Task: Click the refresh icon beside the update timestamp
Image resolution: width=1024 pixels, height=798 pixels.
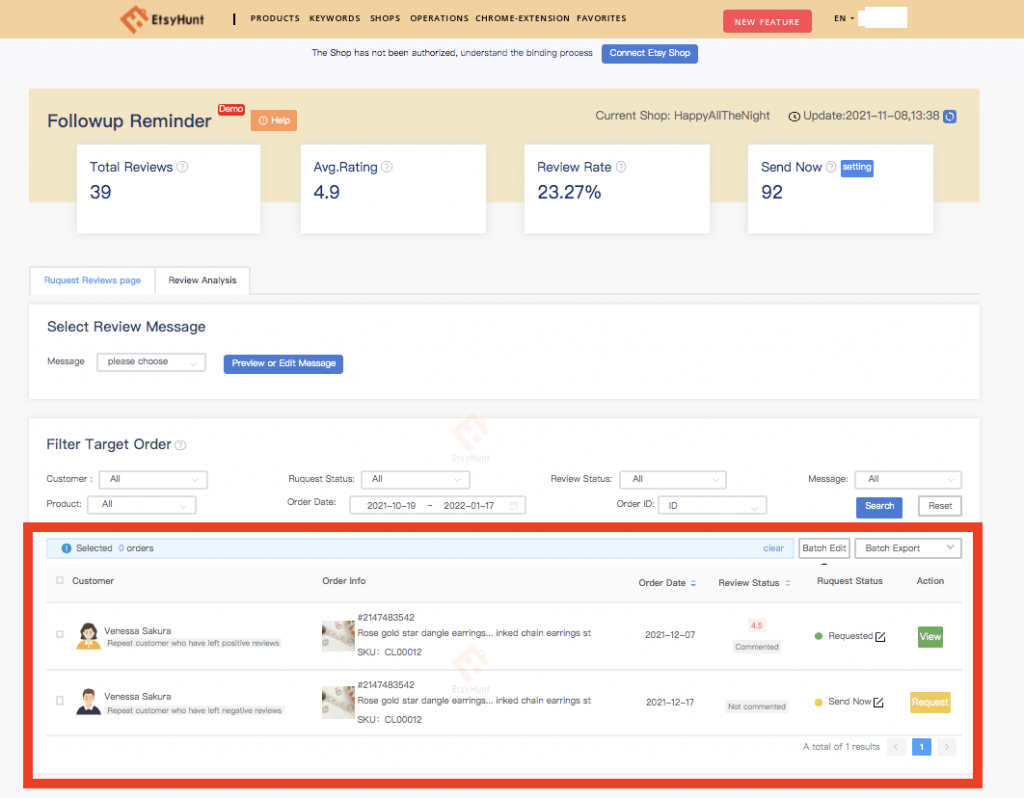Action: pyautogui.click(x=948, y=116)
